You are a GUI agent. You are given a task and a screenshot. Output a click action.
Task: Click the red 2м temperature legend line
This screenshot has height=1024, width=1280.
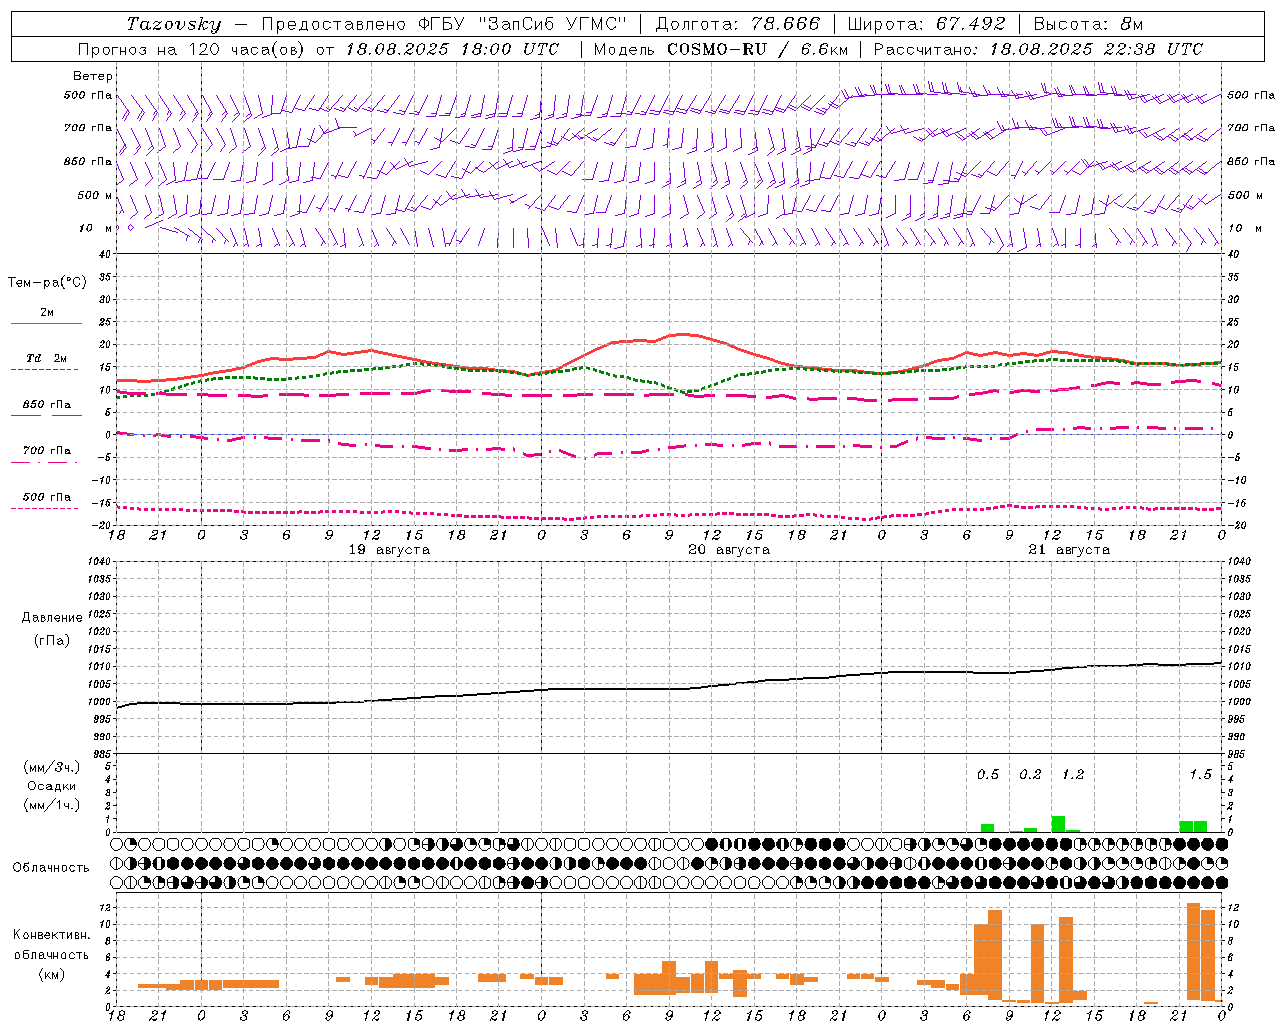click(46, 323)
